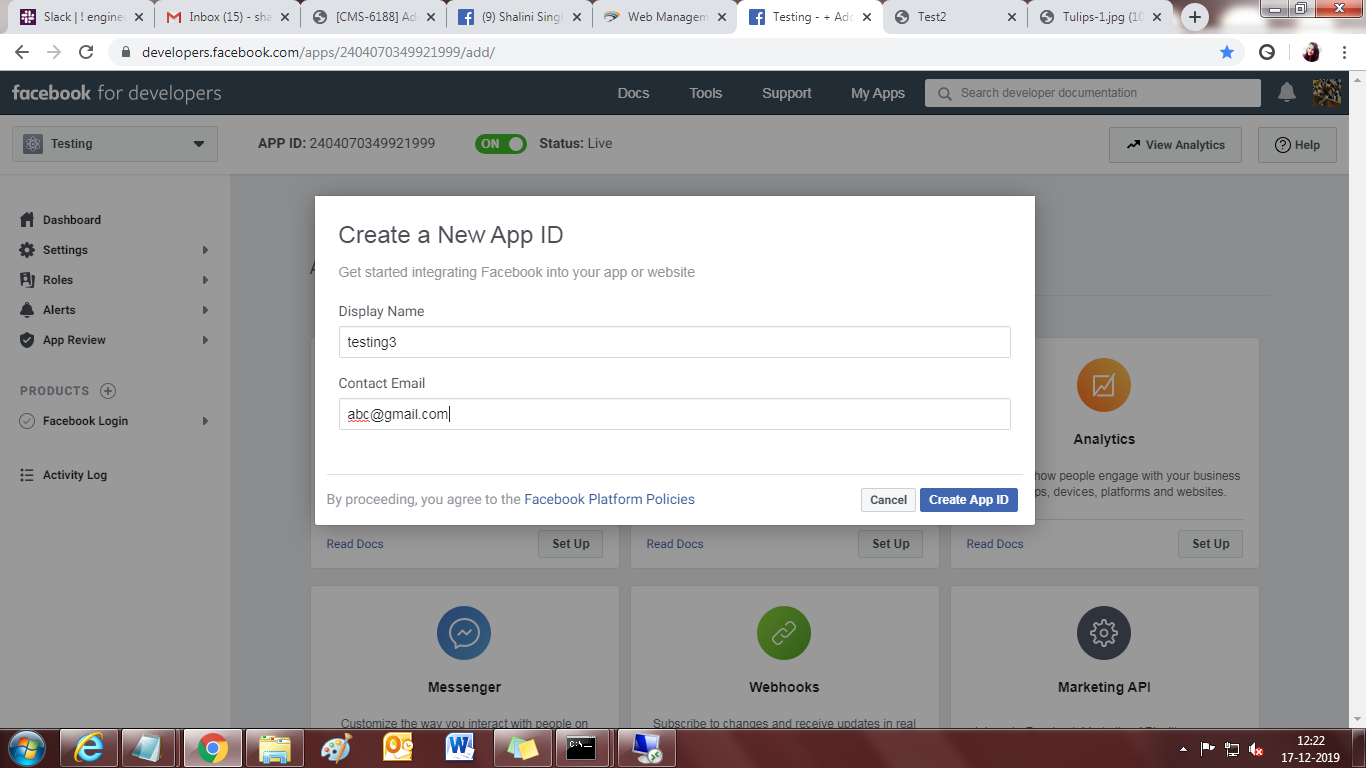Cancel the Create a New App ID dialog
This screenshot has width=1366, height=768.
(x=888, y=500)
